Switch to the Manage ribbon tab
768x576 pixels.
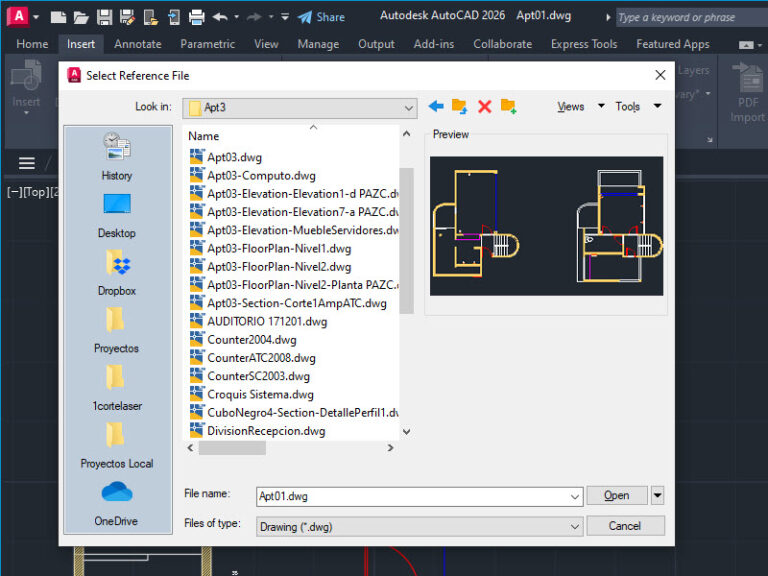click(x=318, y=44)
